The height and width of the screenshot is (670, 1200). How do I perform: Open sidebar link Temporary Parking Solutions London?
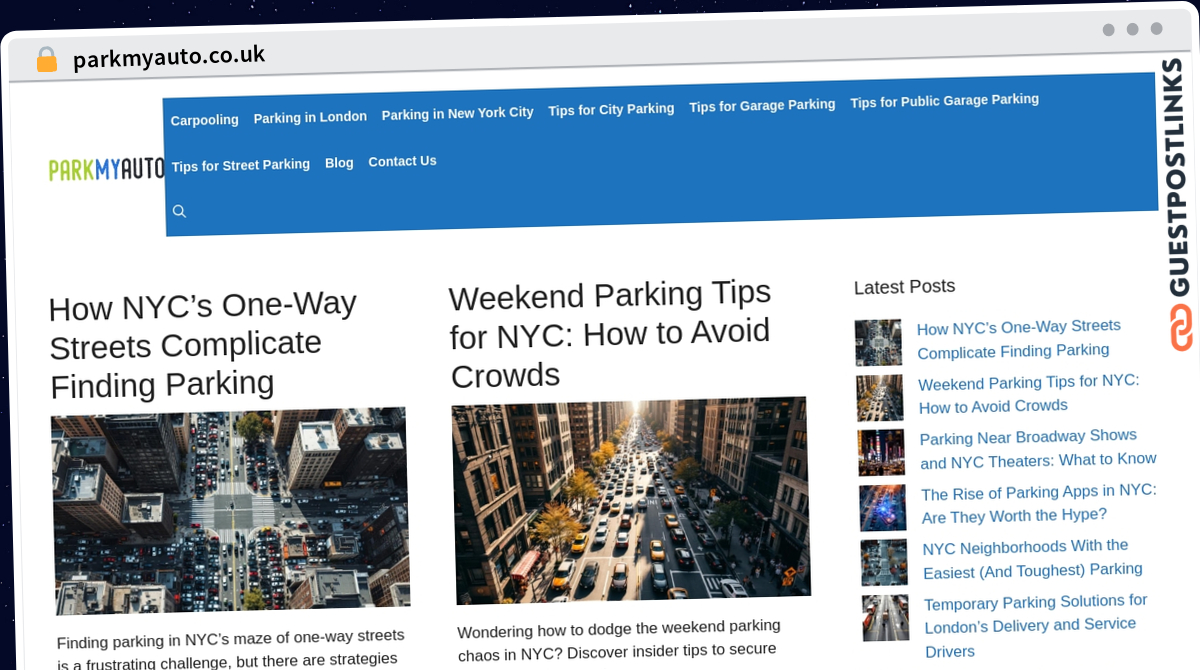point(1036,626)
